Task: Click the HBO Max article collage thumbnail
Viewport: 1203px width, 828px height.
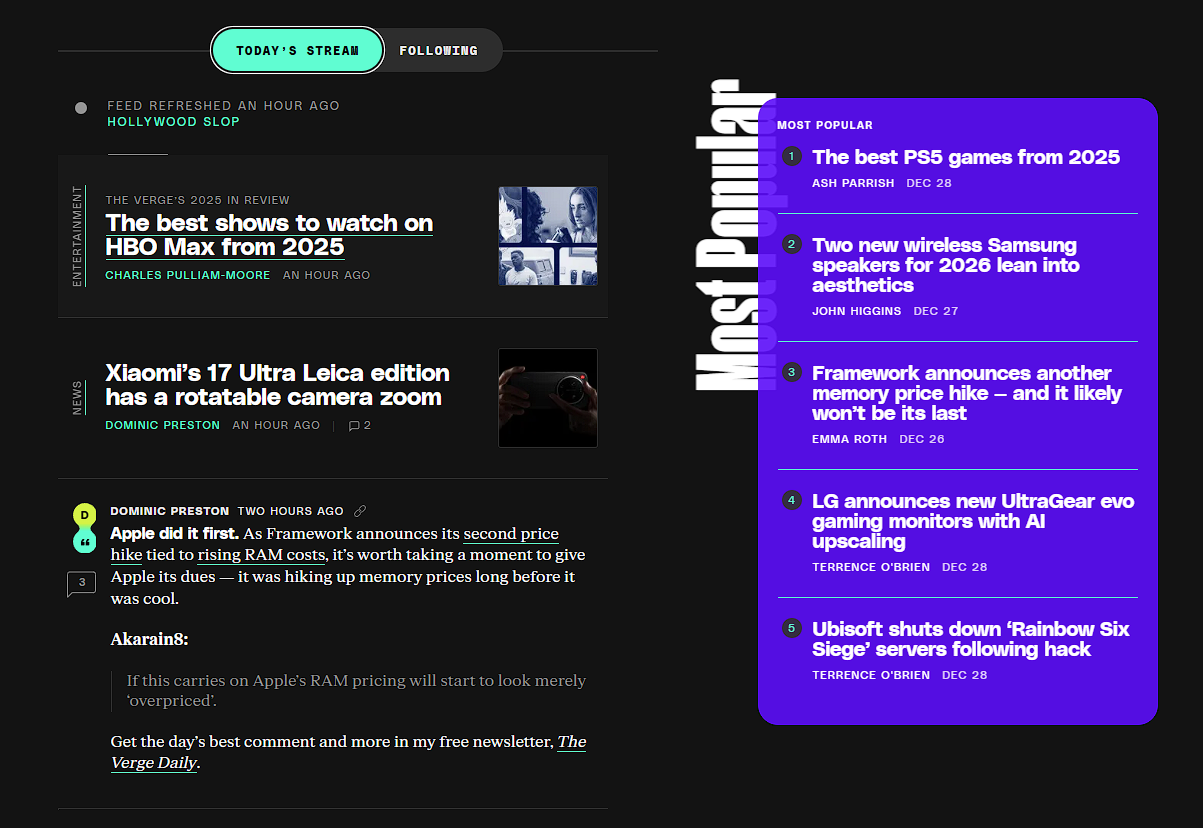Action: (548, 236)
